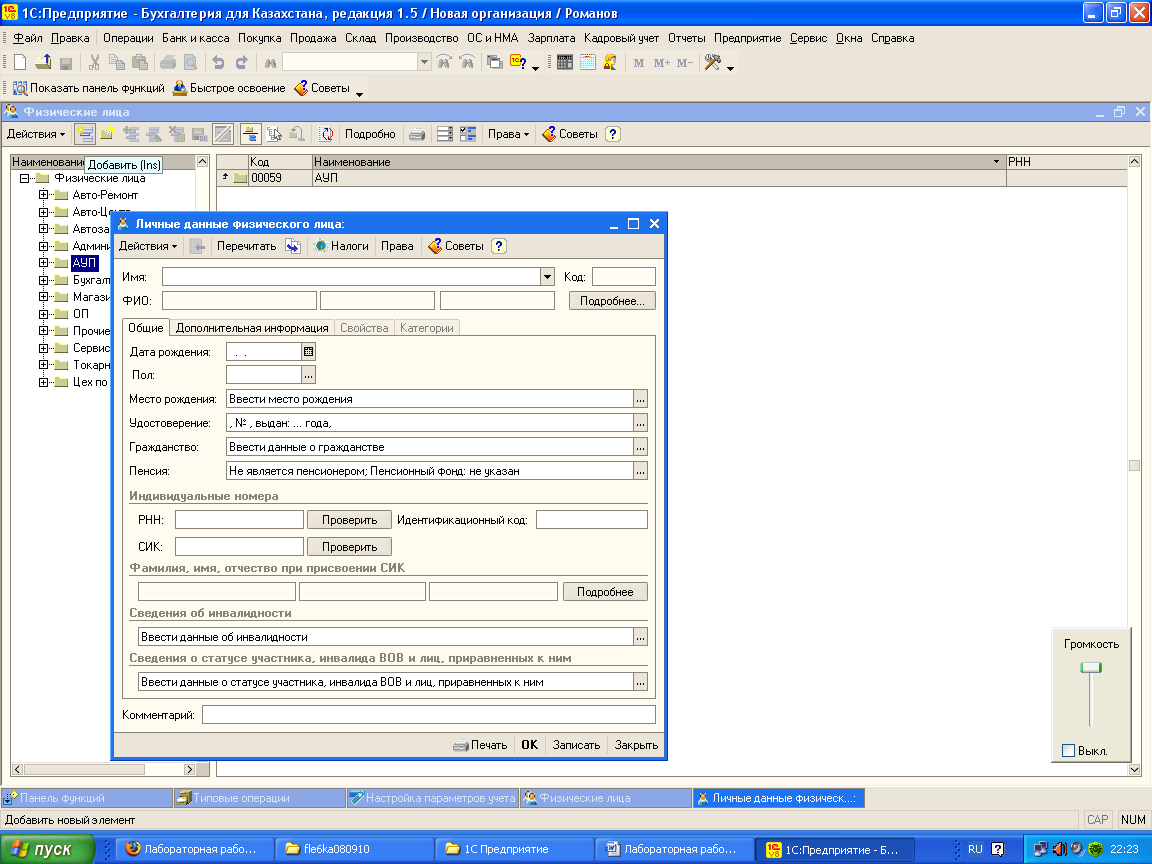The height and width of the screenshot is (864, 1152).
Task: Click the windows list icon in the main toolbar
Action: 495,63
